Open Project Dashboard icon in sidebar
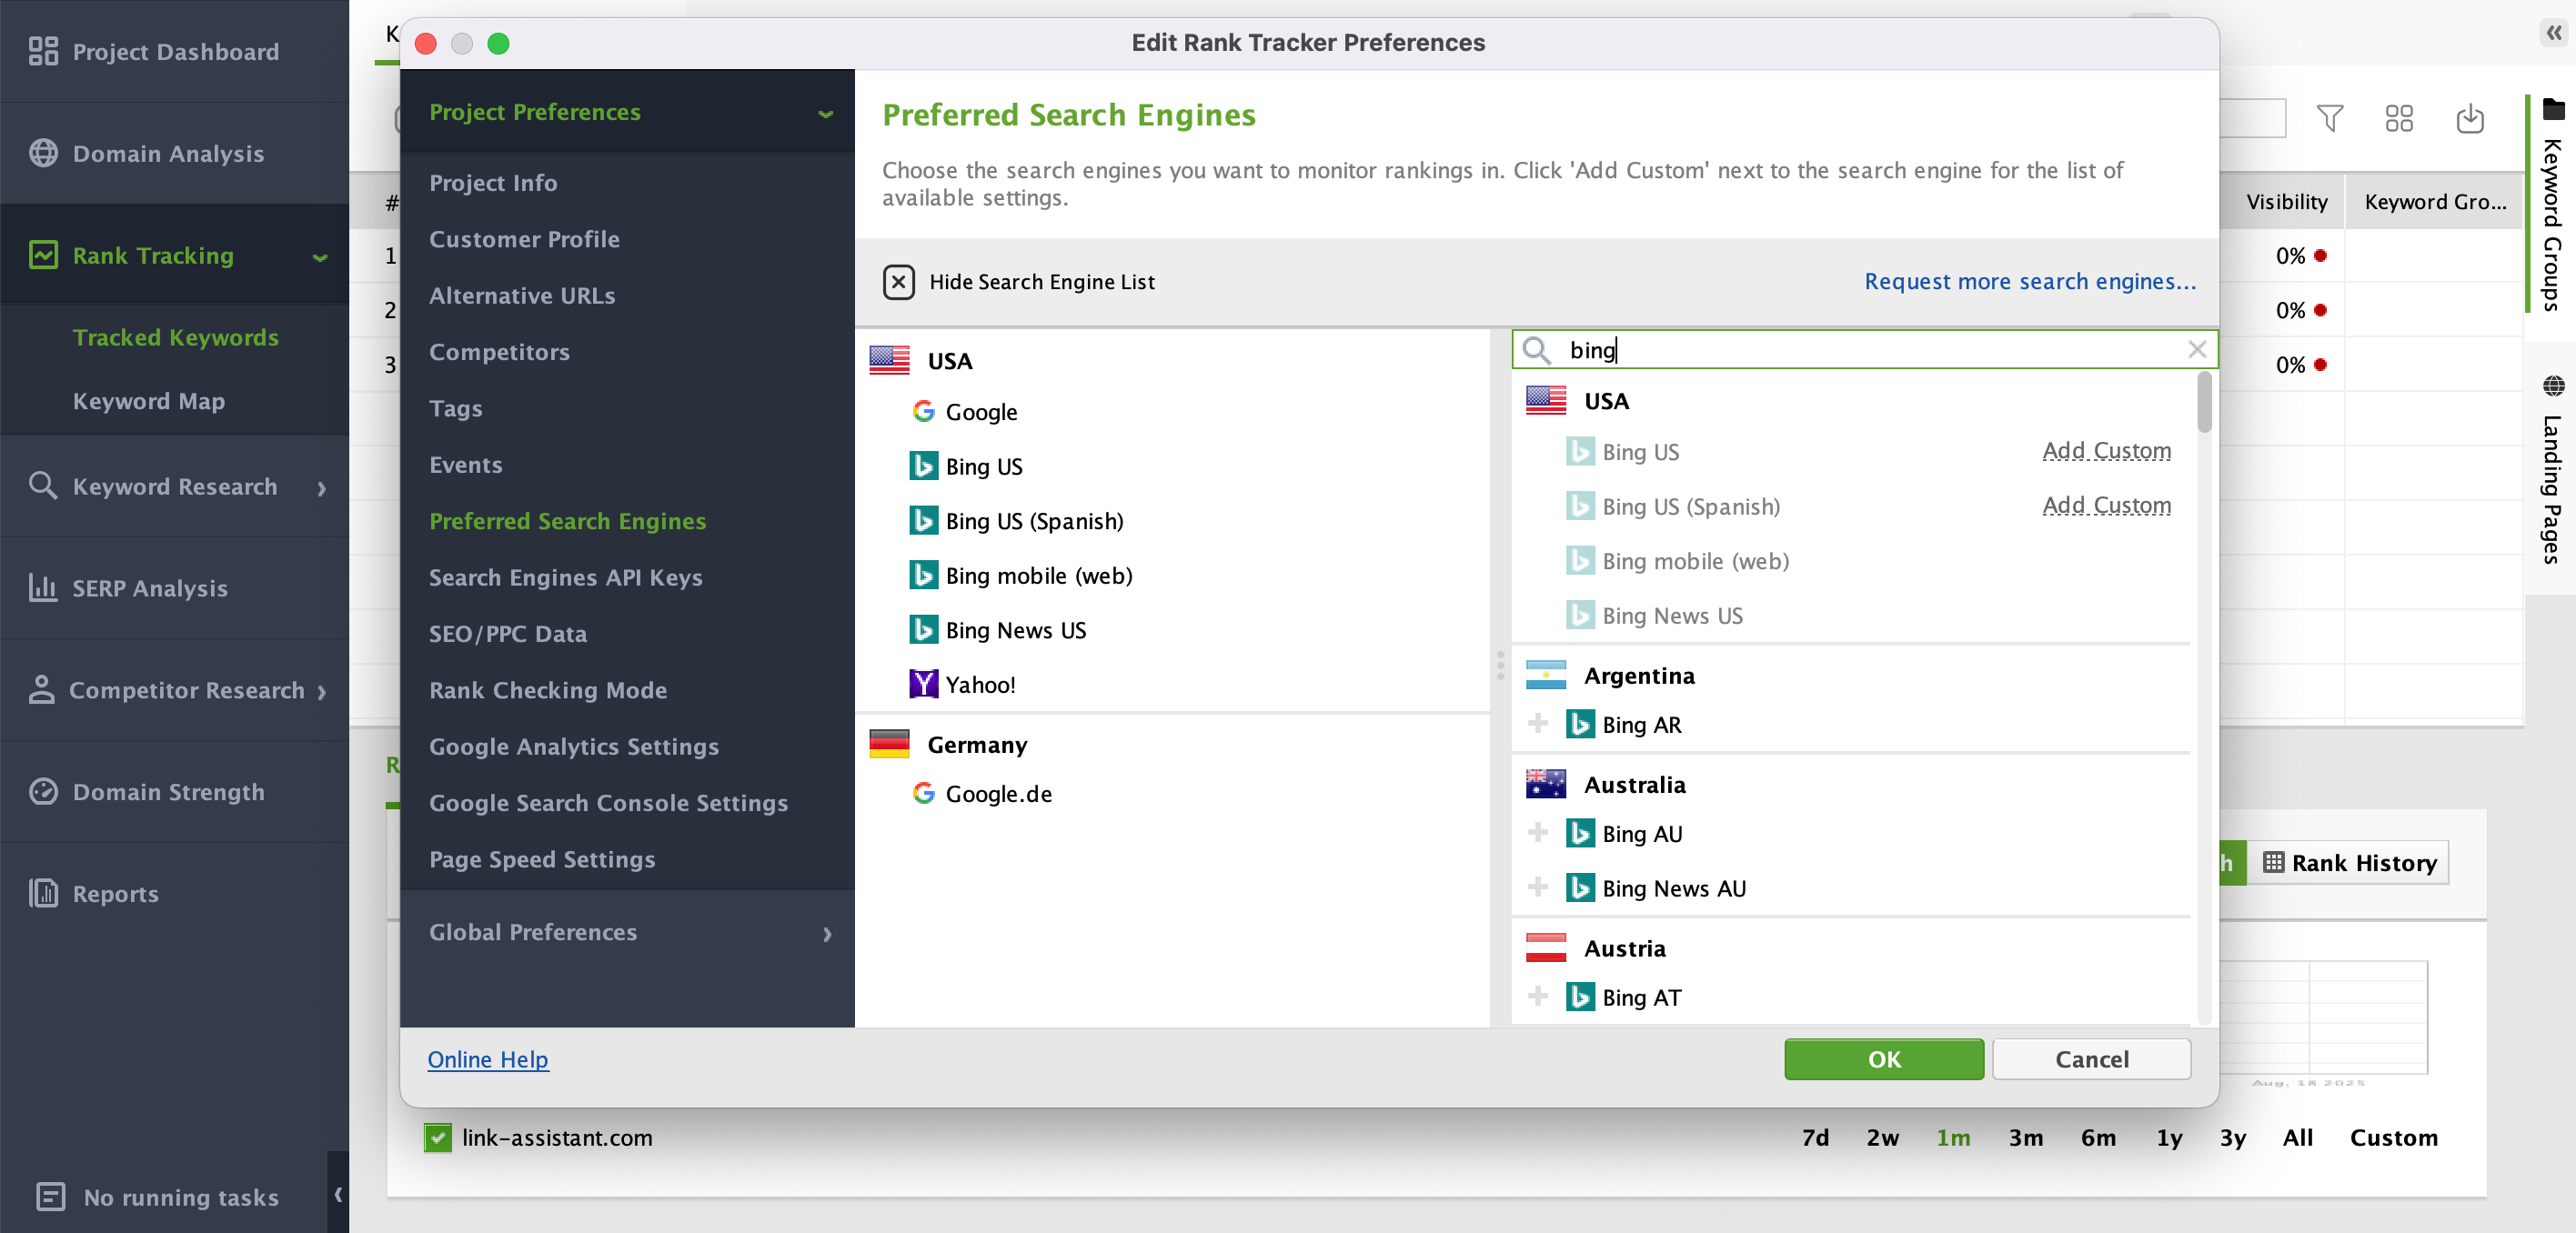 point(43,51)
